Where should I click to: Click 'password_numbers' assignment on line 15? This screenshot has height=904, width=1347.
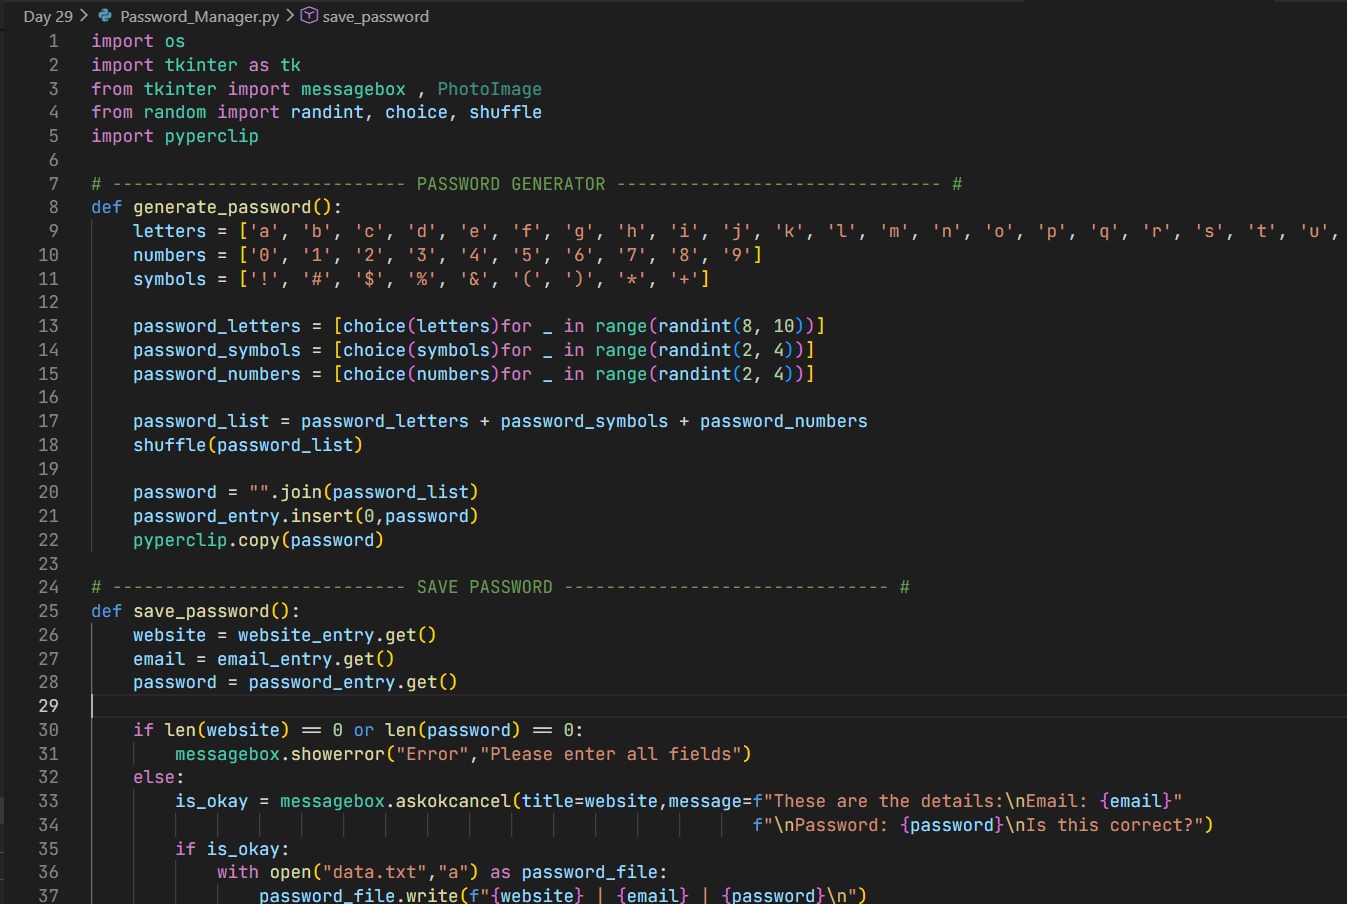[x=217, y=374]
